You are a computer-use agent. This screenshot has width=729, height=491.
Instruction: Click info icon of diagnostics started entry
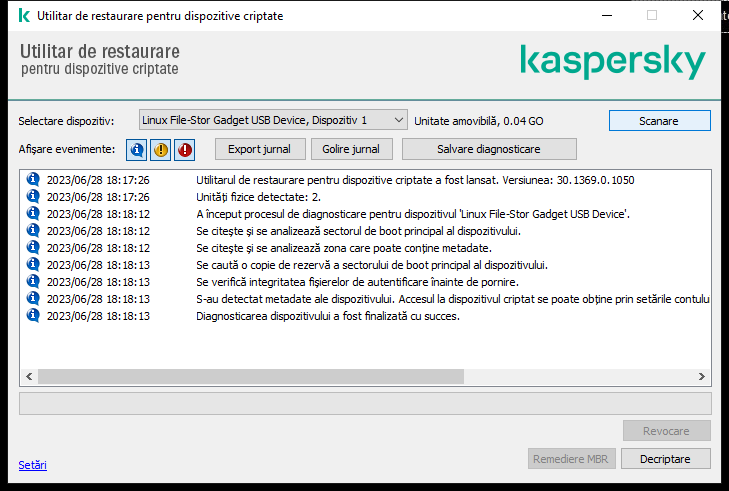(33, 213)
